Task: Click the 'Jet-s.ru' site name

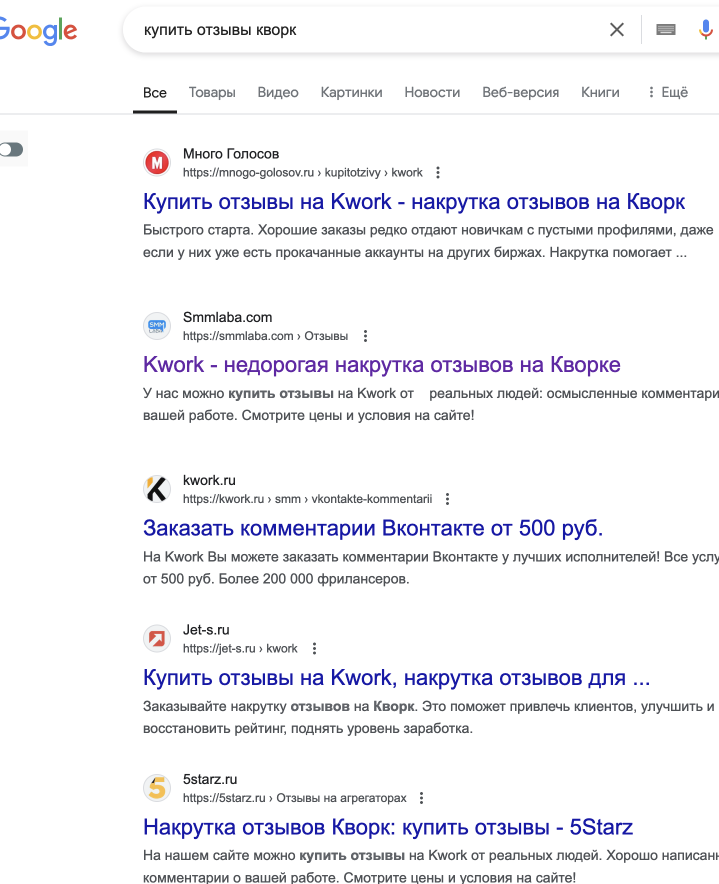Action: [x=206, y=630]
